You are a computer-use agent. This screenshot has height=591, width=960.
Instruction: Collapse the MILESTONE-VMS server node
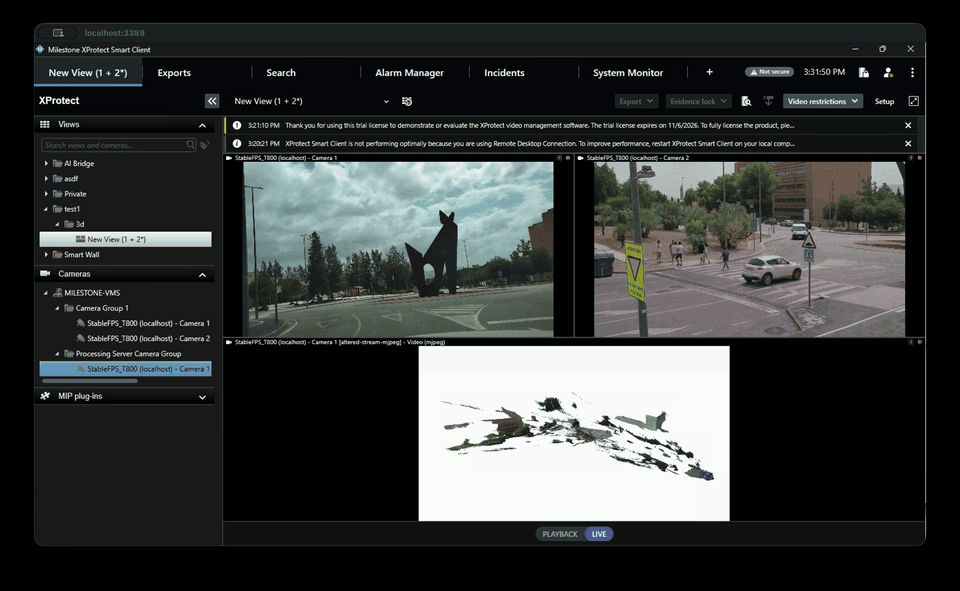(46, 293)
